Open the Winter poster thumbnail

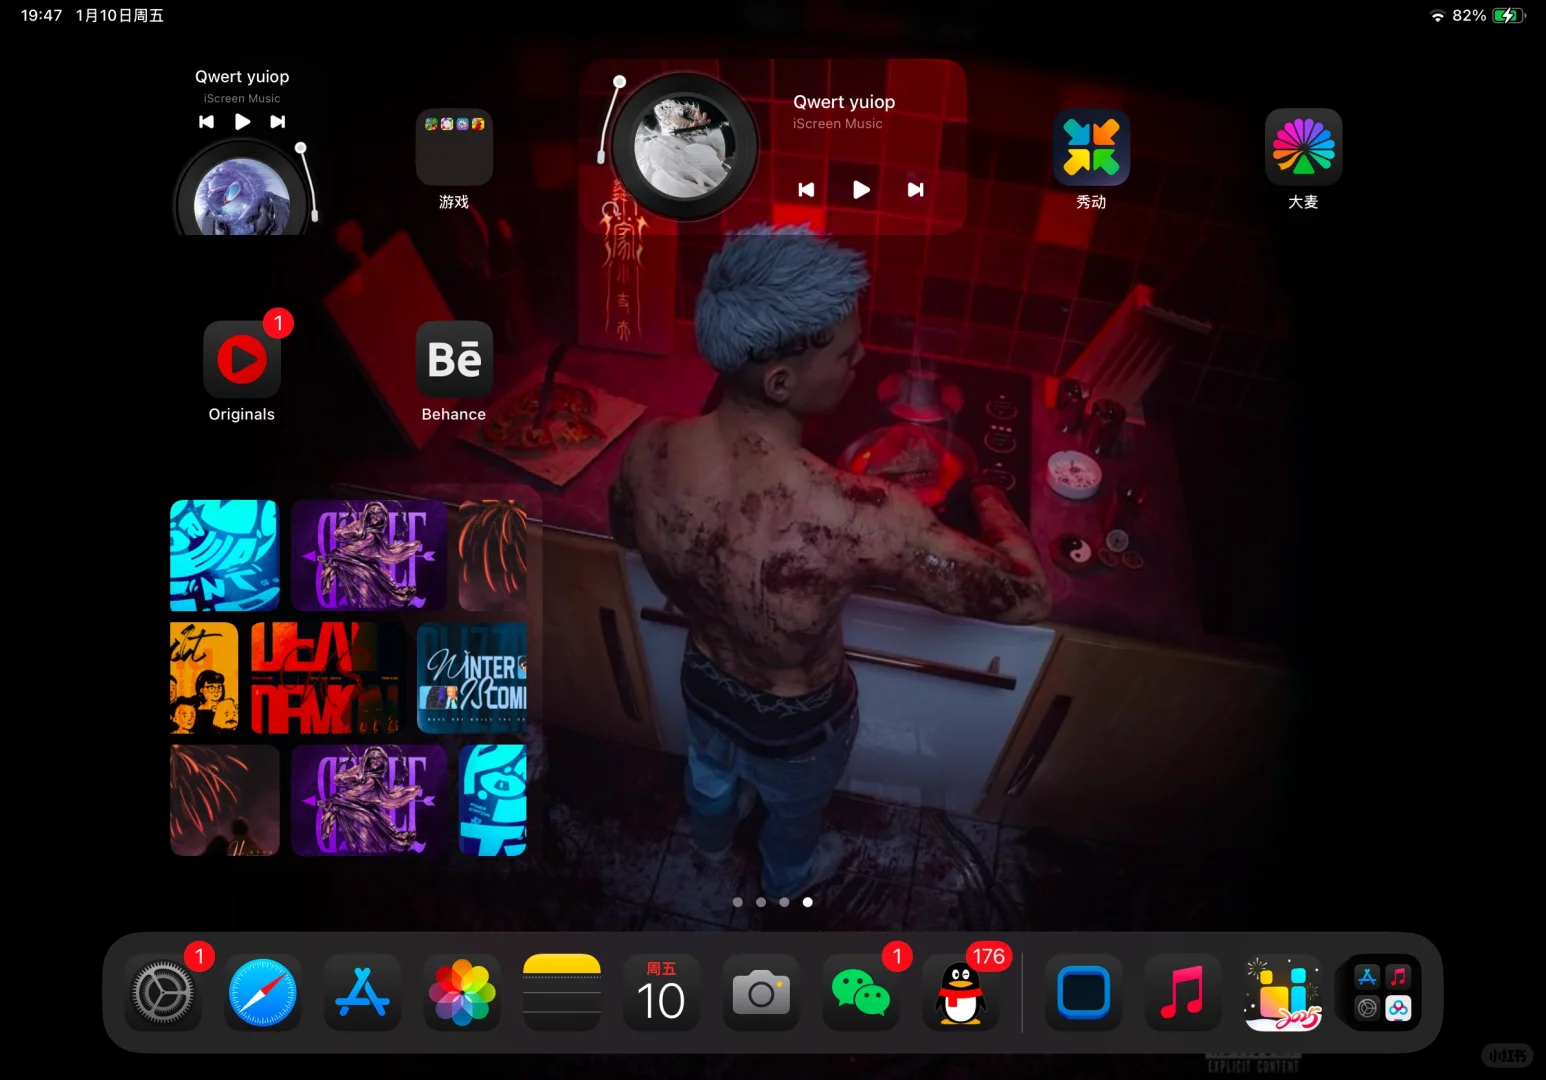472,678
